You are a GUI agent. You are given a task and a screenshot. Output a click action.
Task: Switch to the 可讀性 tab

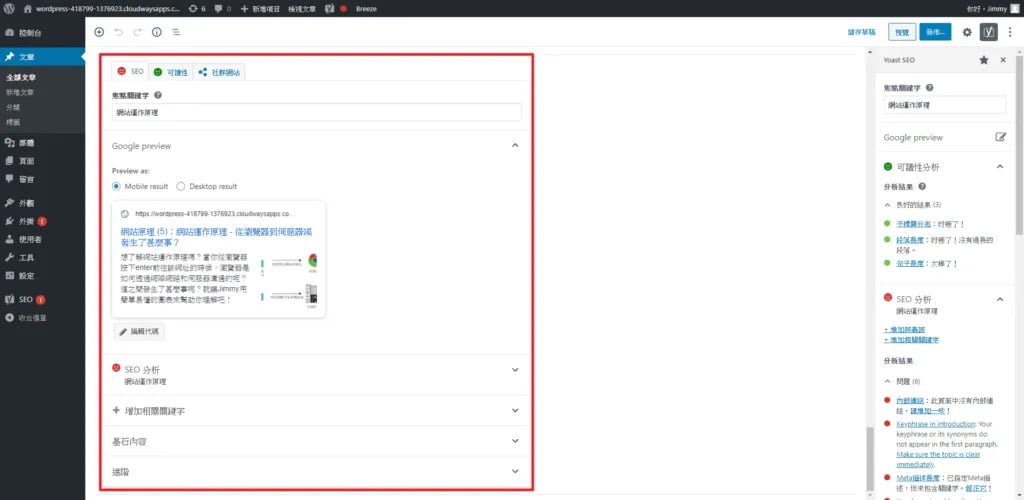171,72
